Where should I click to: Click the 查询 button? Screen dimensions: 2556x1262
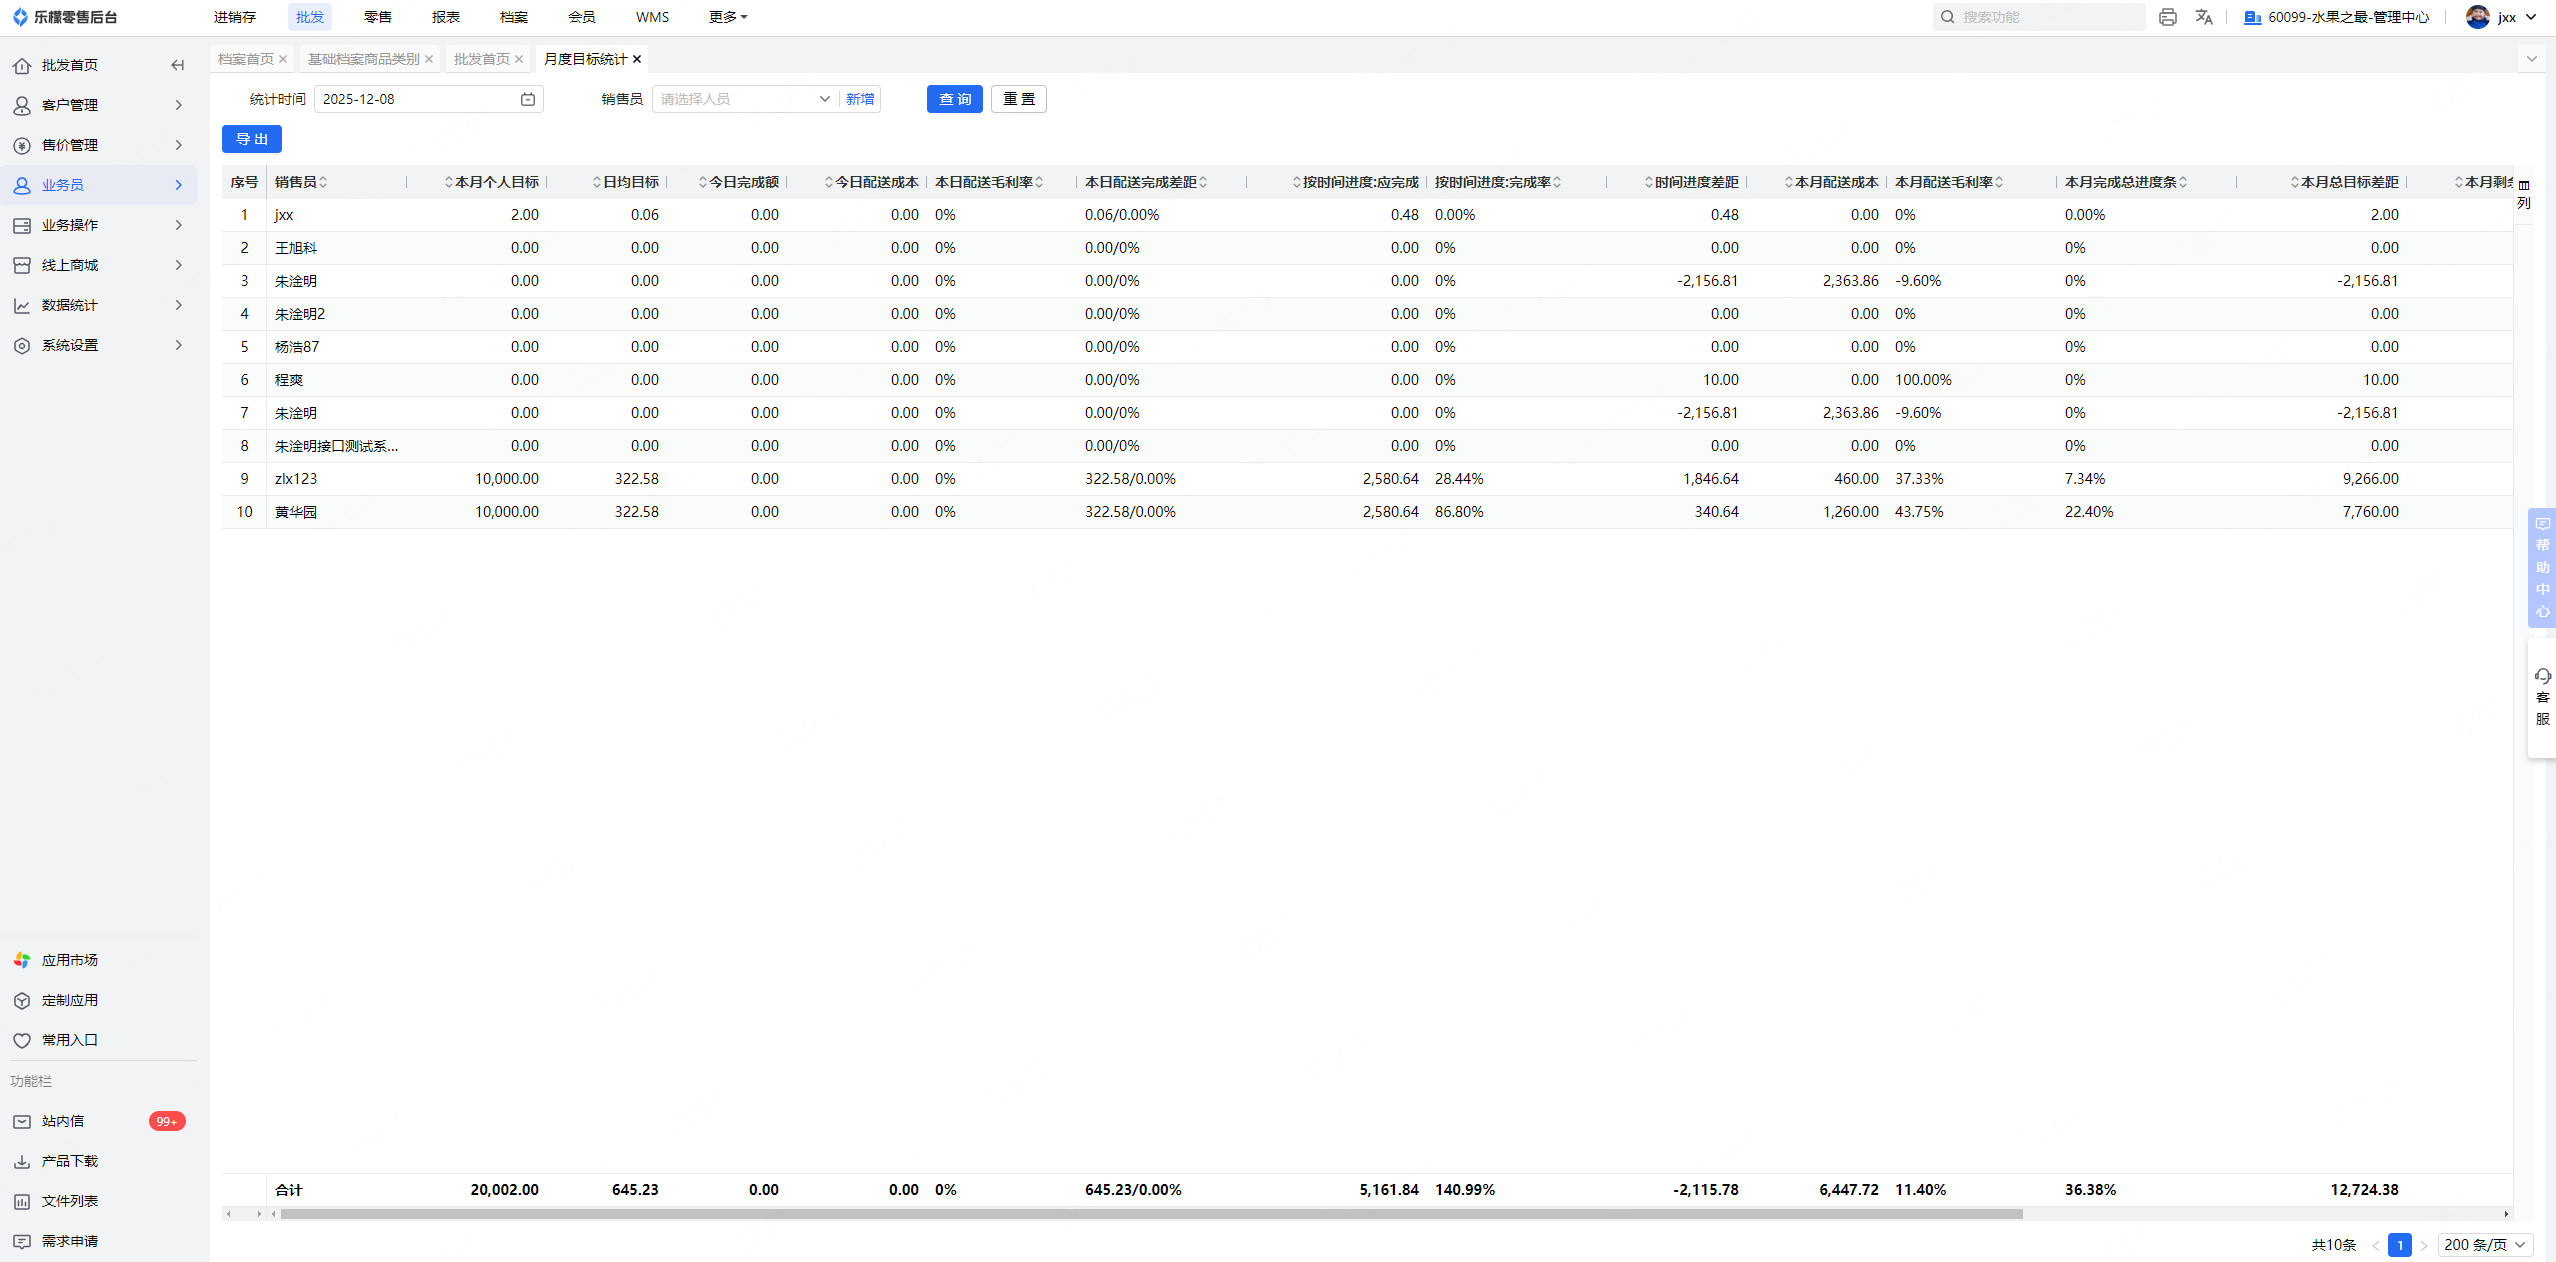coord(954,99)
